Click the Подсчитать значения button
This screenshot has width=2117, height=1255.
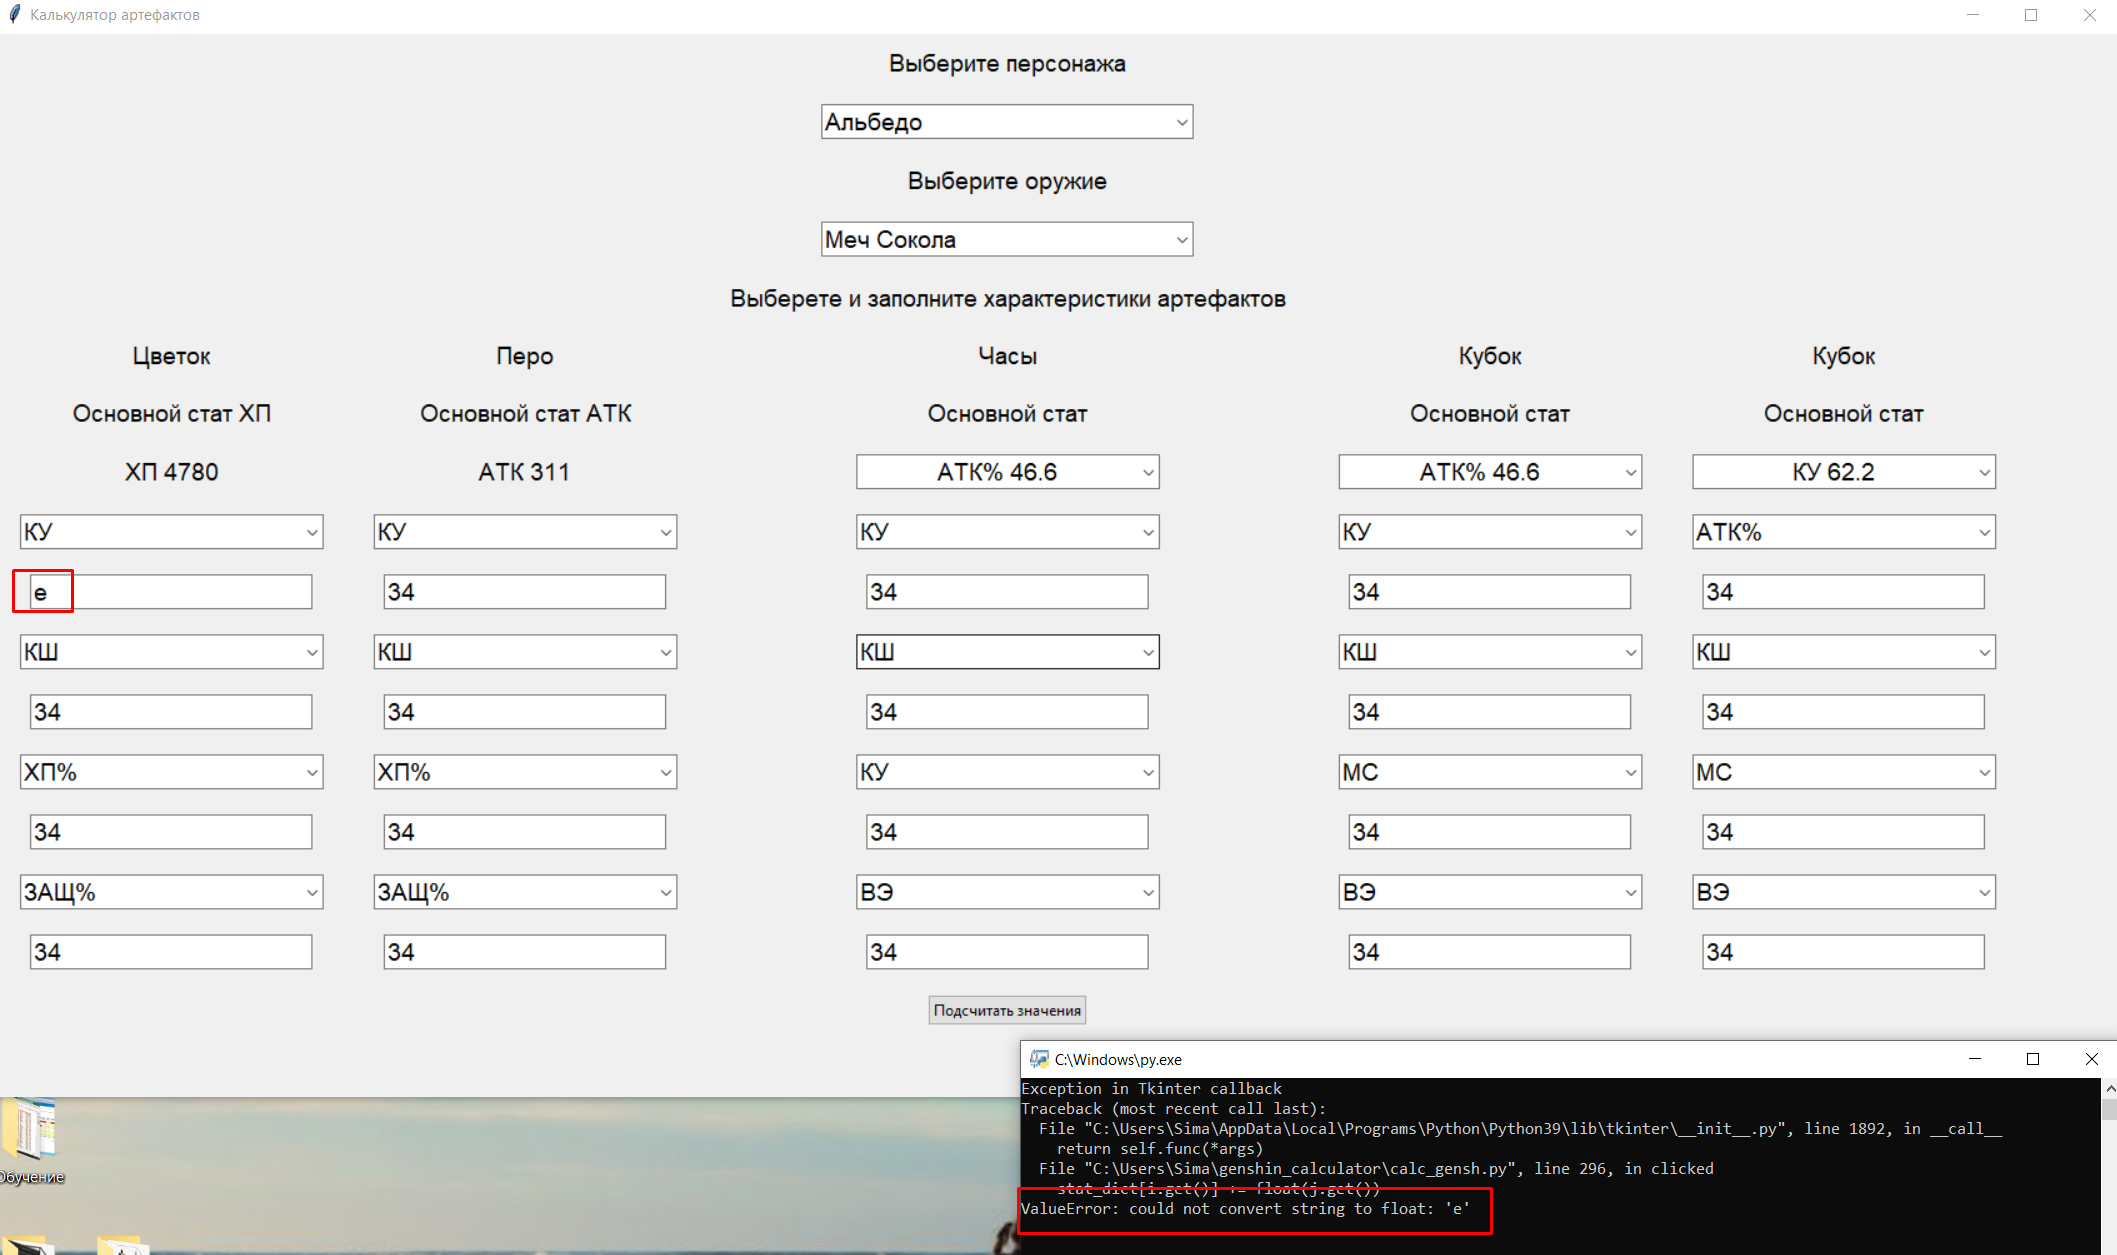(x=1006, y=1010)
